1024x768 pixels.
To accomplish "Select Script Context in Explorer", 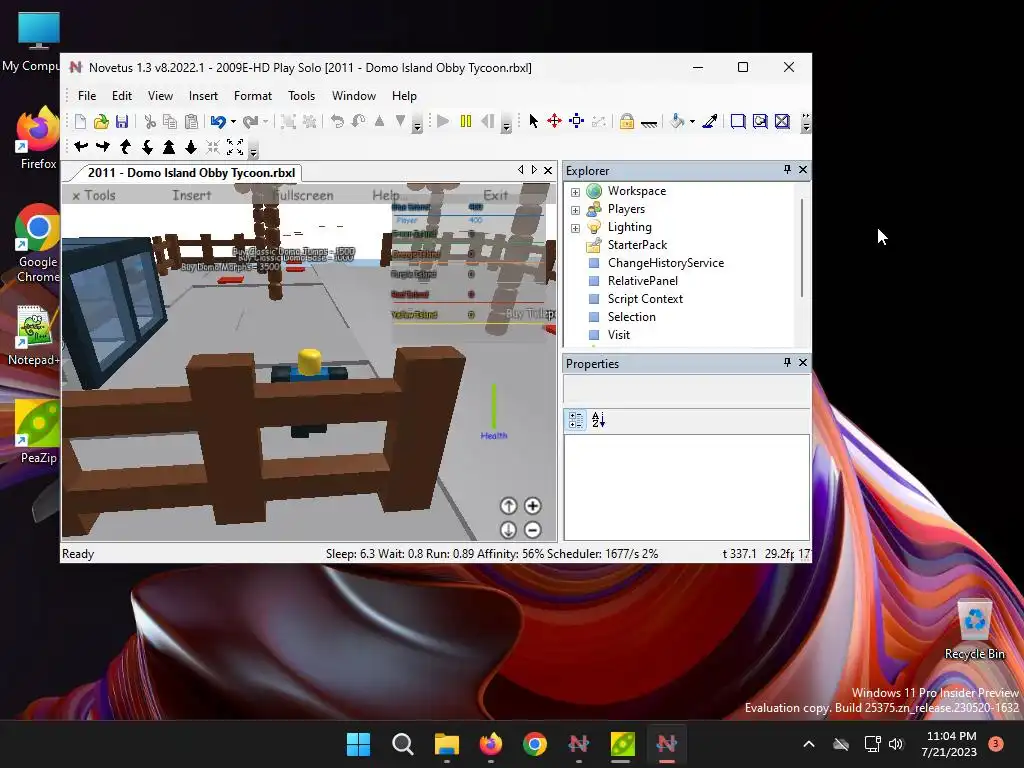I will [645, 299].
